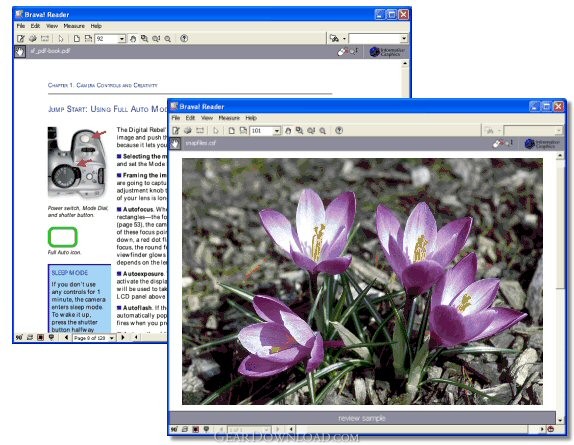Screen dimensions: 574x445
Task: Click zoom lens icon in front window toolbar
Action: pos(323,130)
